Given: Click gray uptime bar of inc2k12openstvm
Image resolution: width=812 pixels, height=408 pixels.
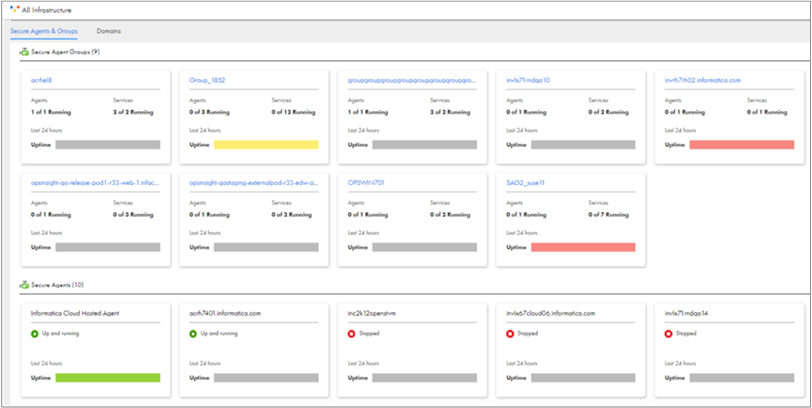Looking at the screenshot, I should tap(425, 378).
